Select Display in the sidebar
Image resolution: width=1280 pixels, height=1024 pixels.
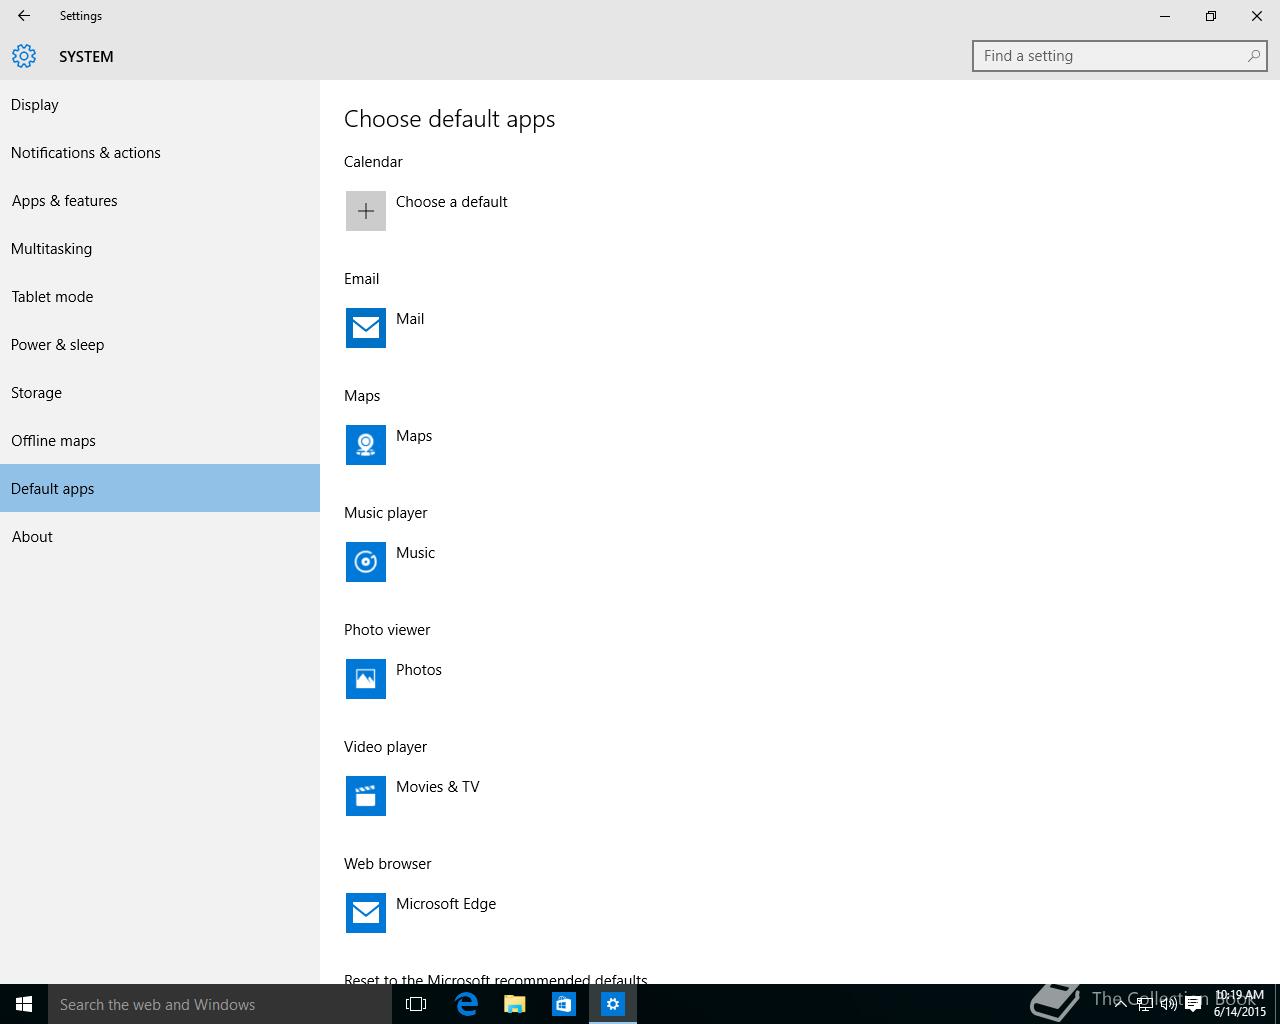coord(160,105)
